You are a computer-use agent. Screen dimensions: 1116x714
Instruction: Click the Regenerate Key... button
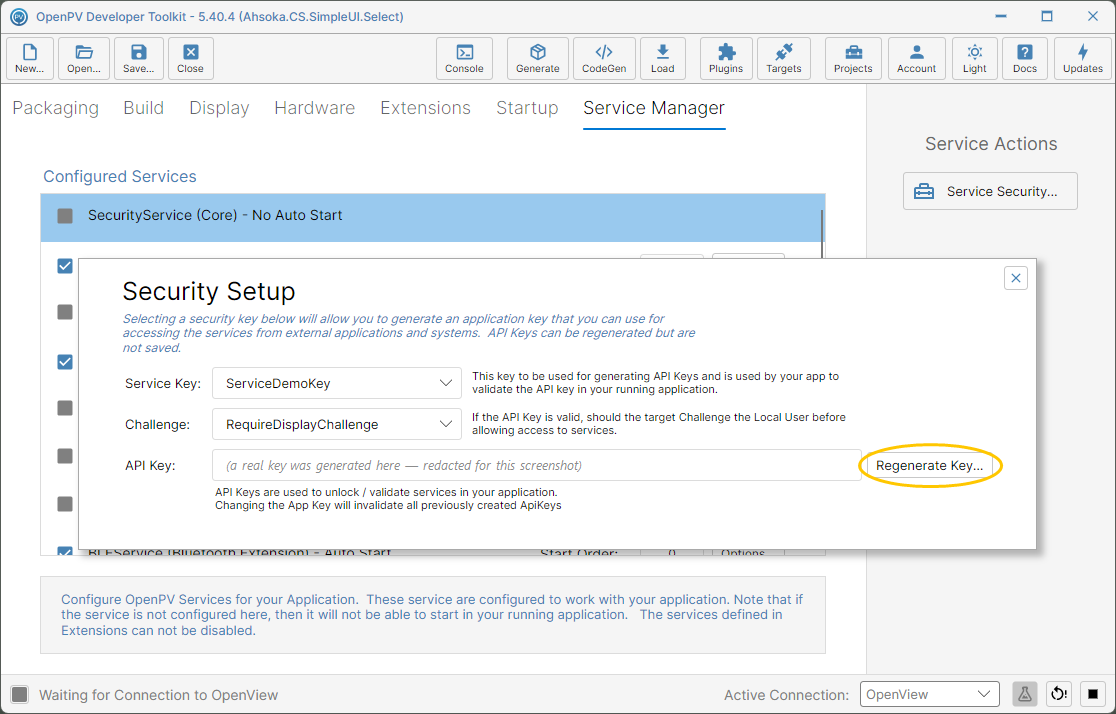(930, 466)
